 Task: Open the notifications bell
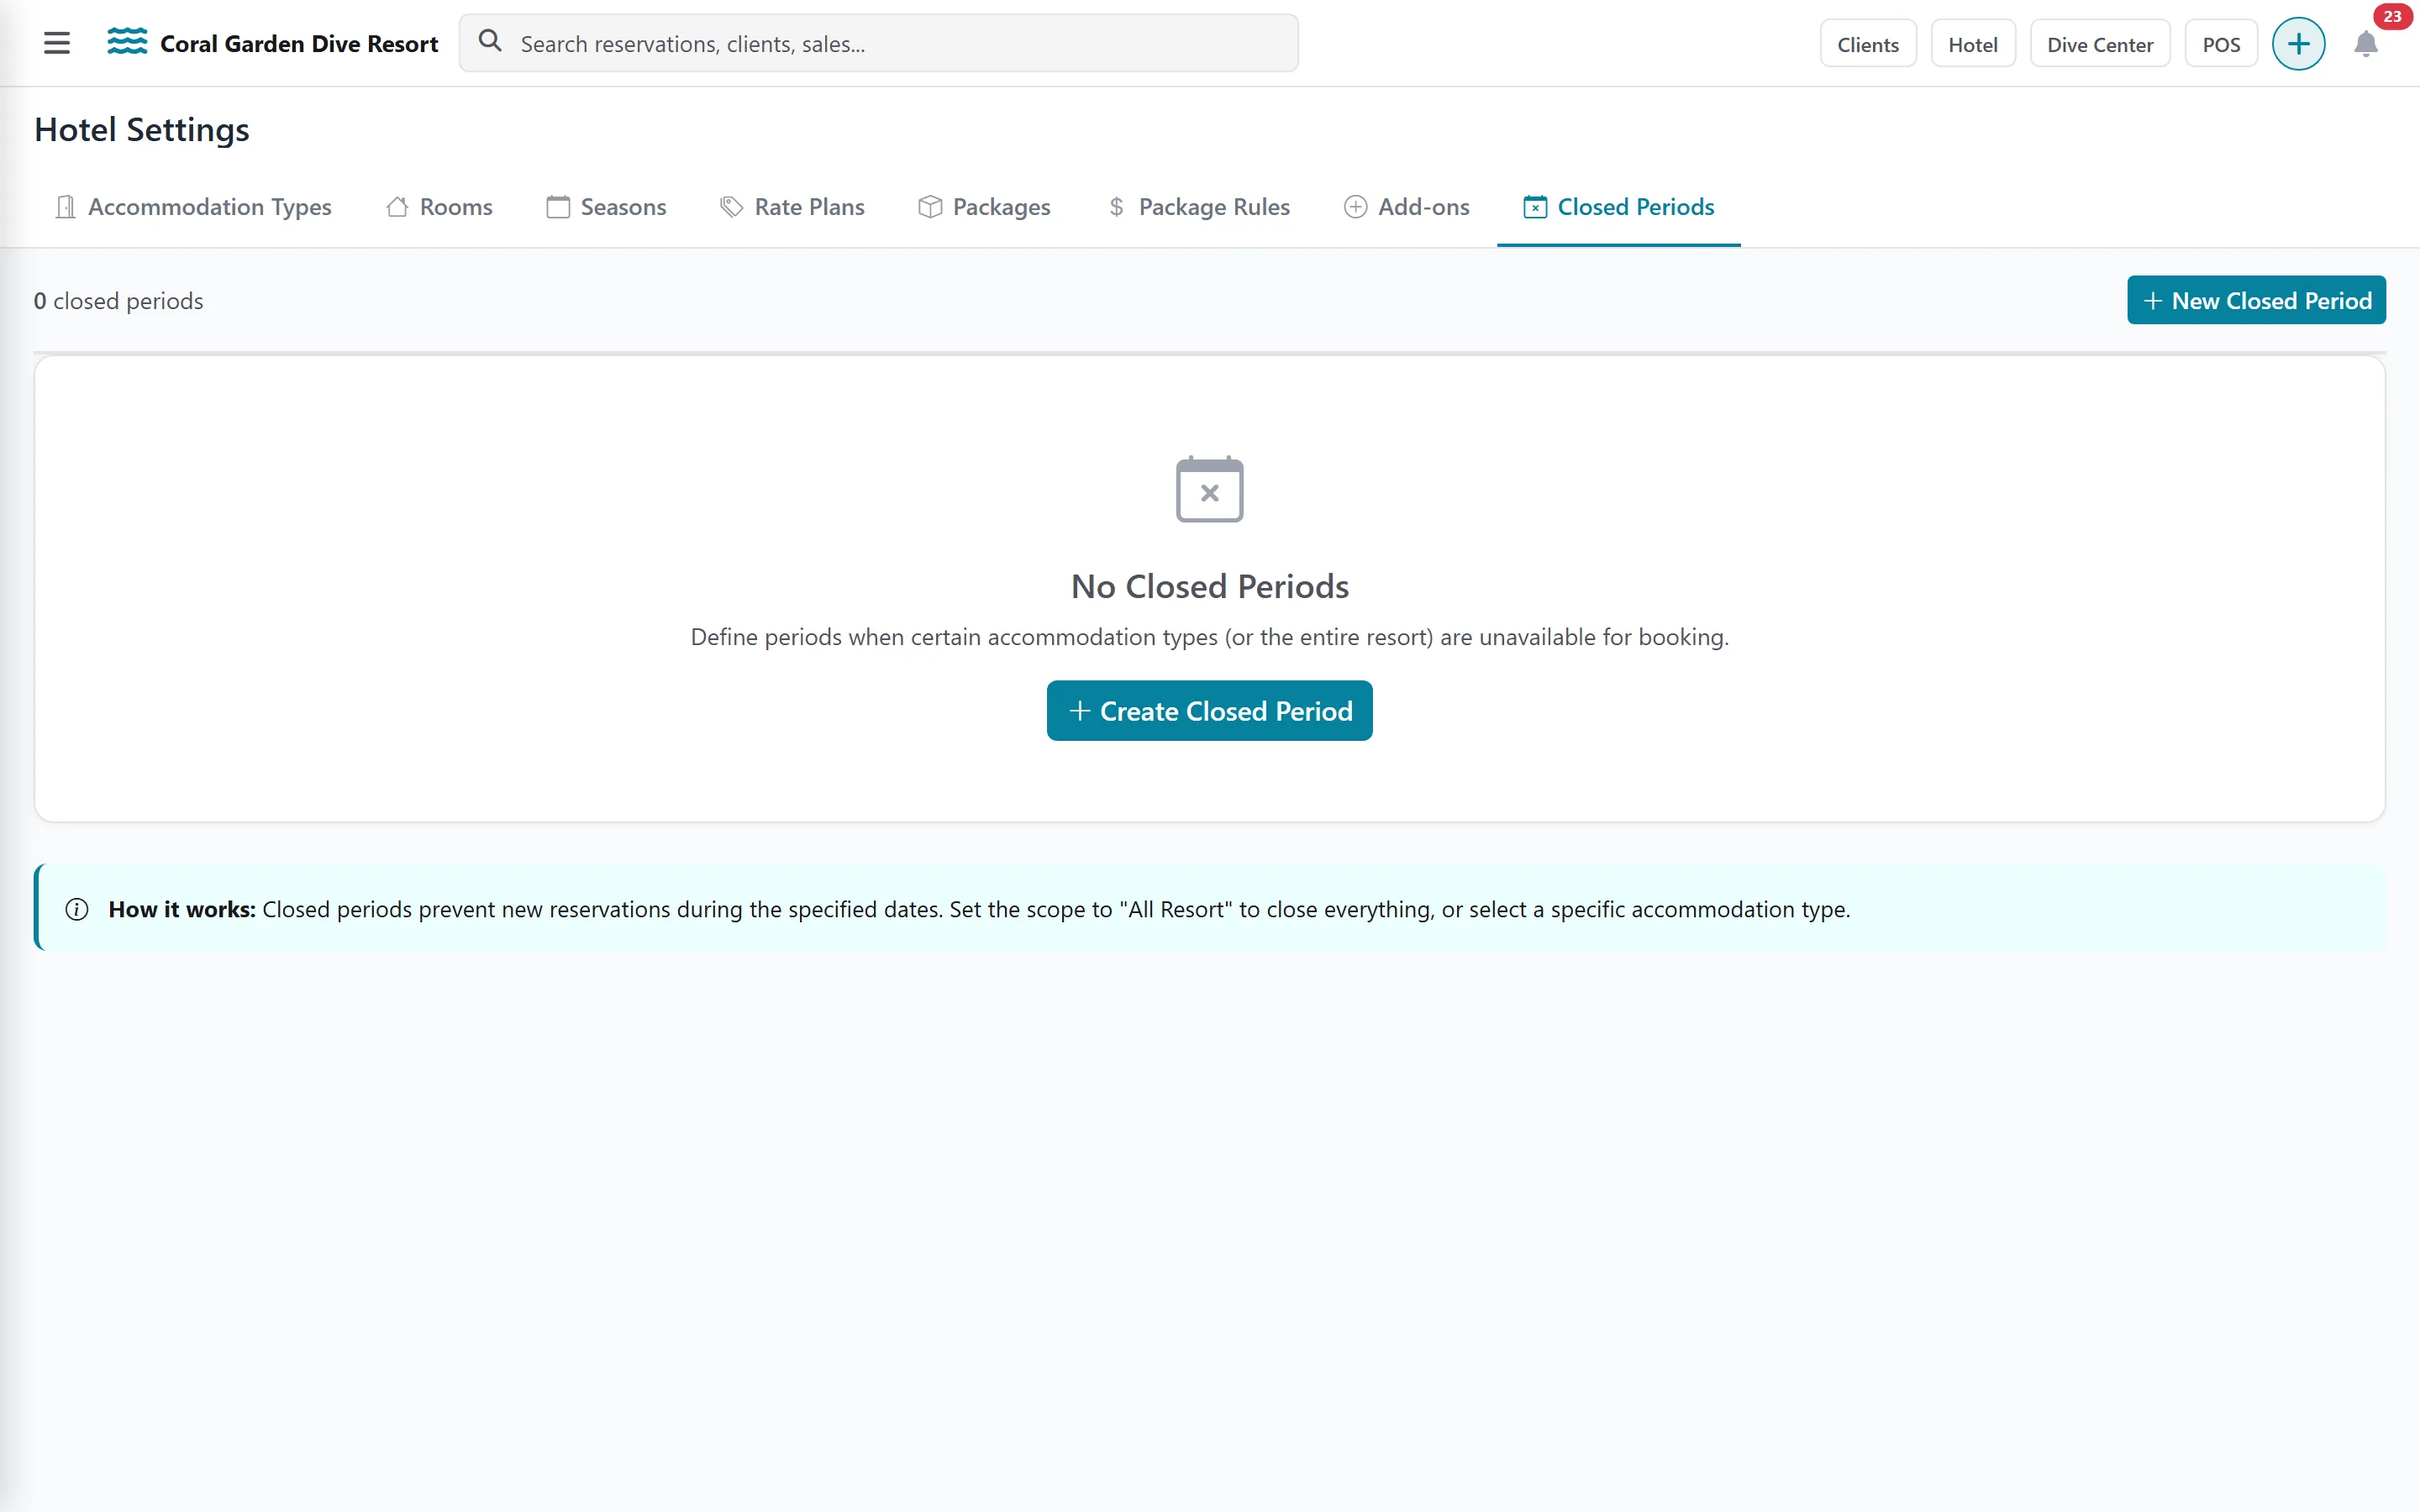(2365, 44)
